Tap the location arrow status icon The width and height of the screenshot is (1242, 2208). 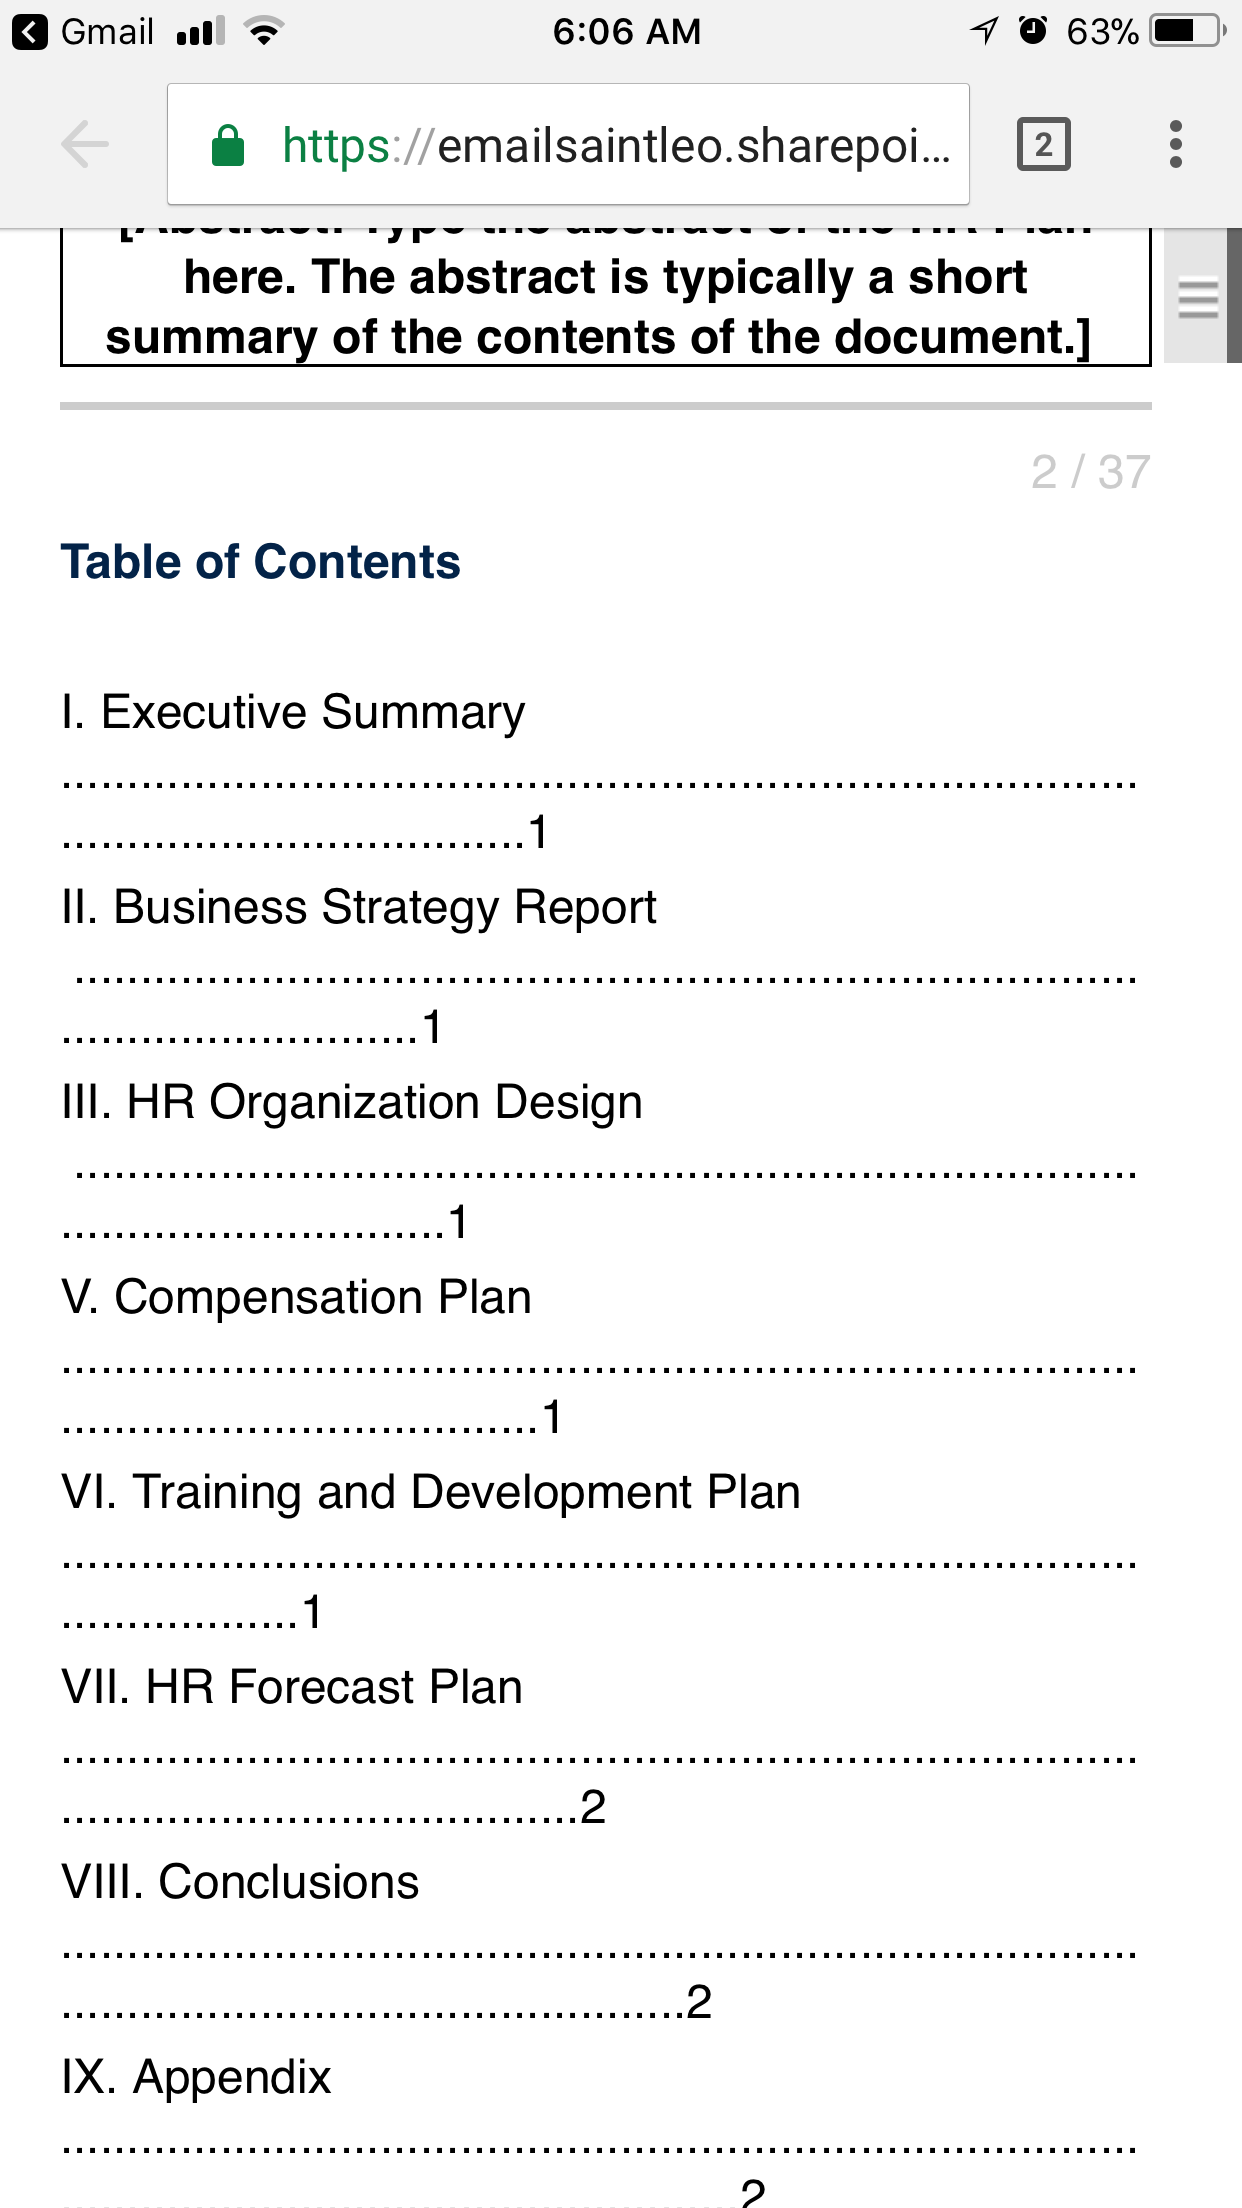pos(984,31)
